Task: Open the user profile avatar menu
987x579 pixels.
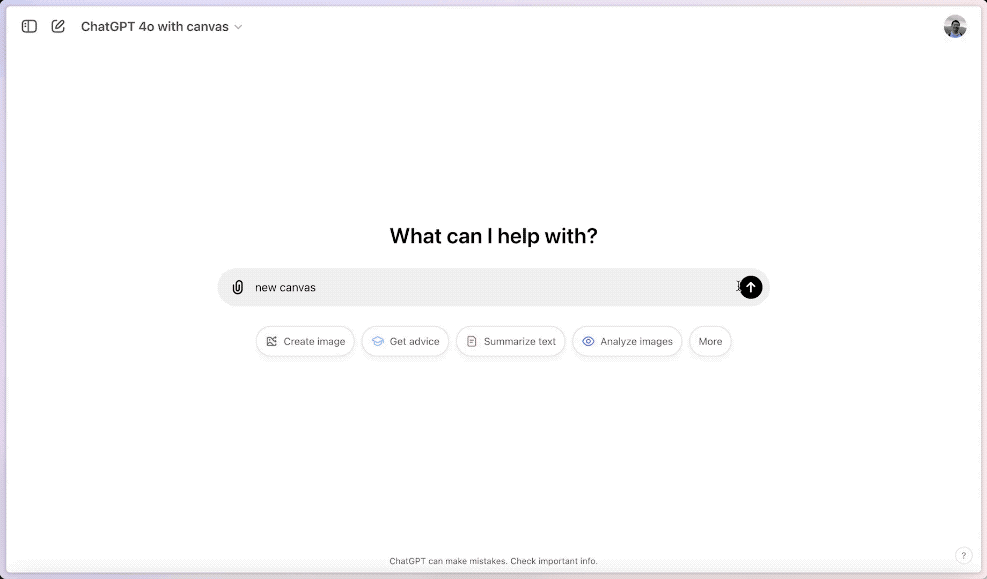Action: pos(955,26)
